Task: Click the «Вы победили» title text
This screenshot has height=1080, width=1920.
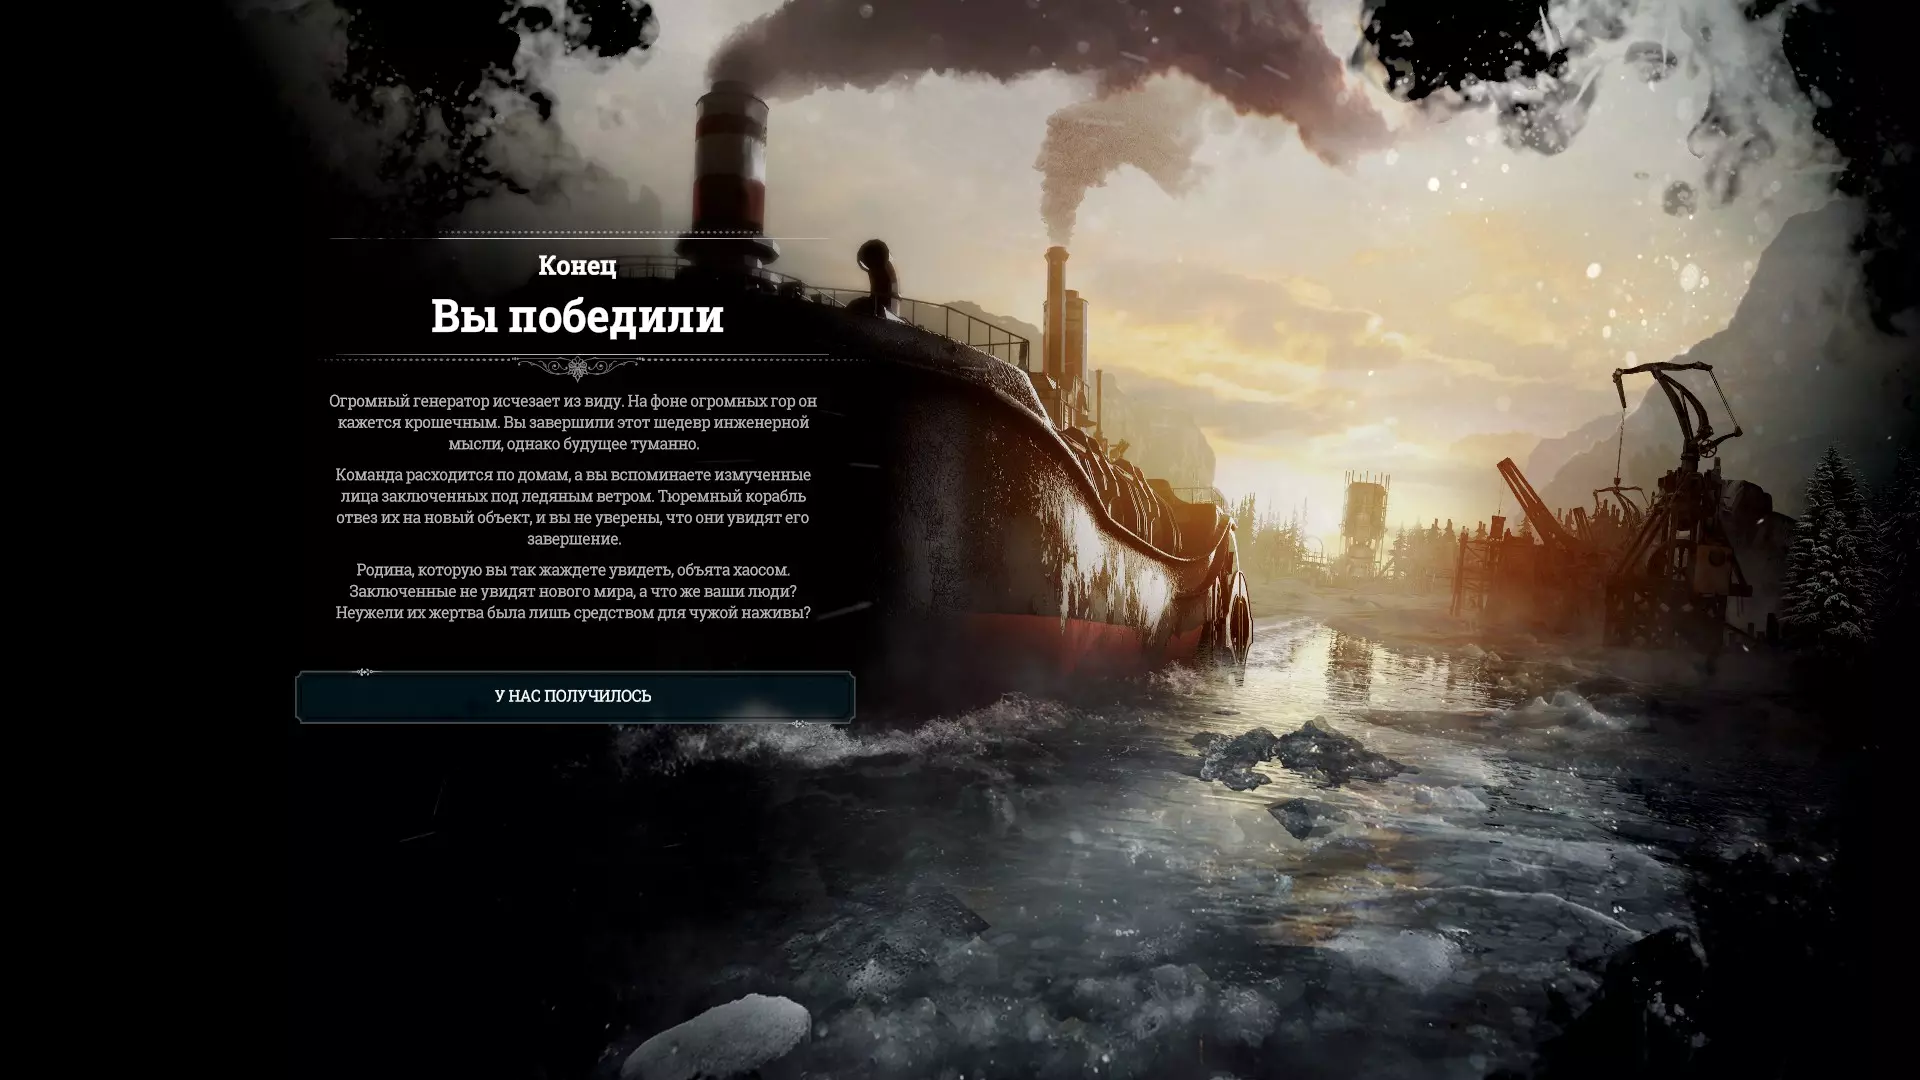Action: click(577, 317)
